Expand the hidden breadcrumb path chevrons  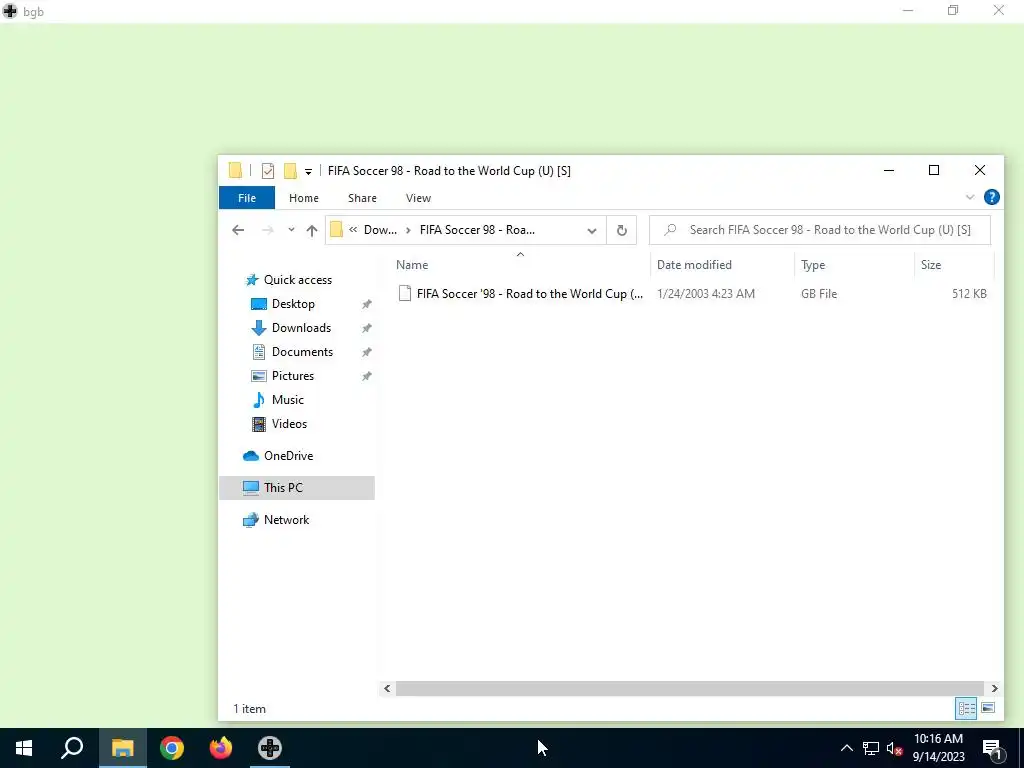point(353,230)
